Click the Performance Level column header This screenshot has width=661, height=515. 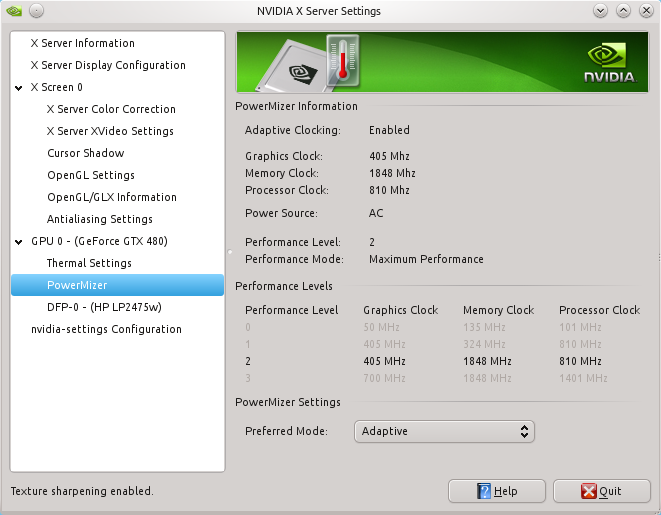click(292, 310)
